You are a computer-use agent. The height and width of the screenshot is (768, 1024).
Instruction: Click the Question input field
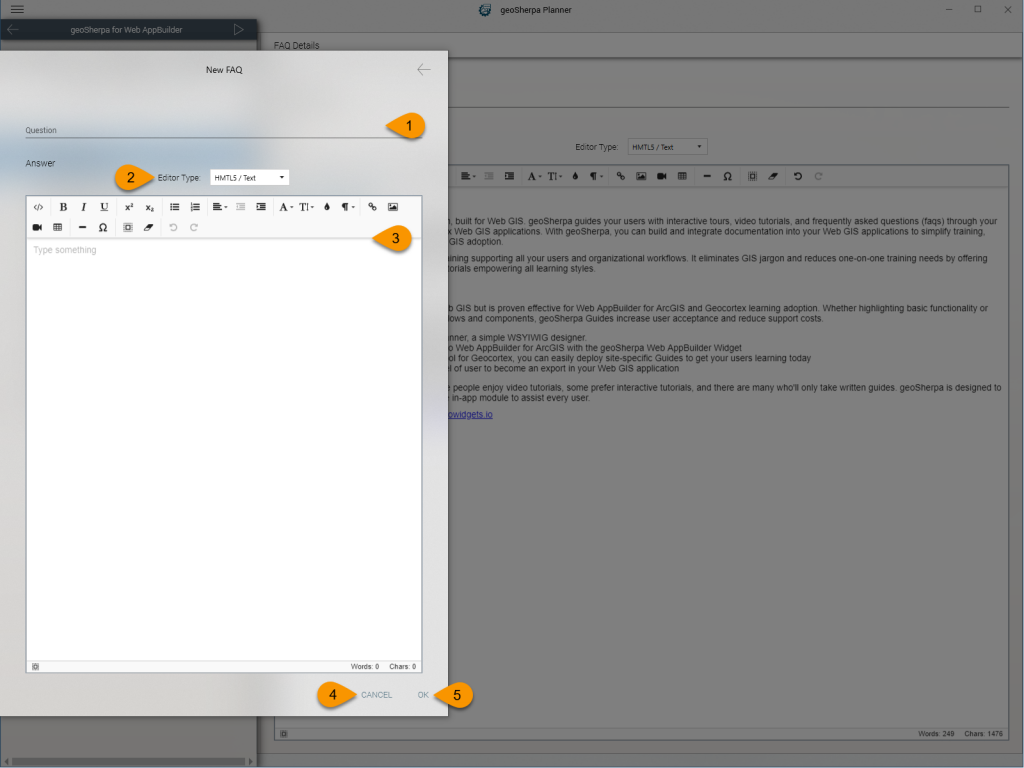pos(222,129)
